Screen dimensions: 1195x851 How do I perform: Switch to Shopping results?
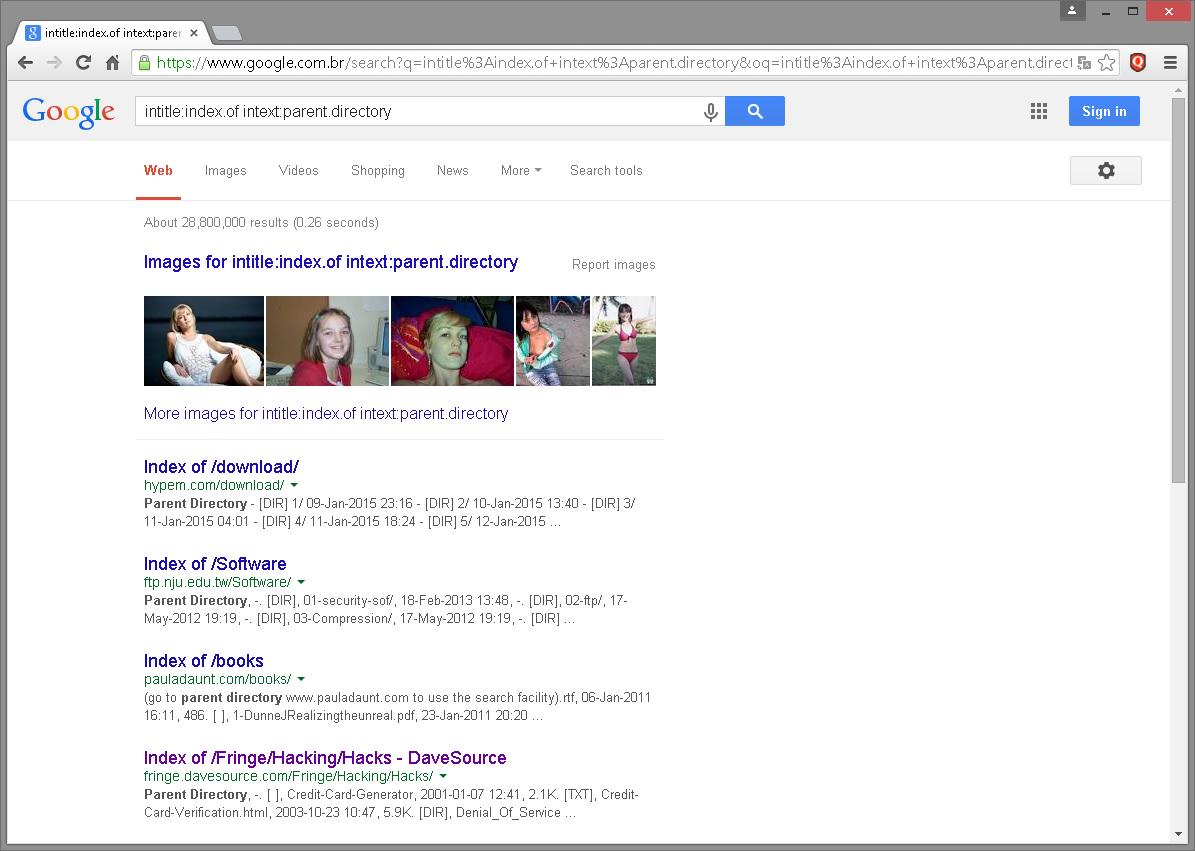pos(378,171)
